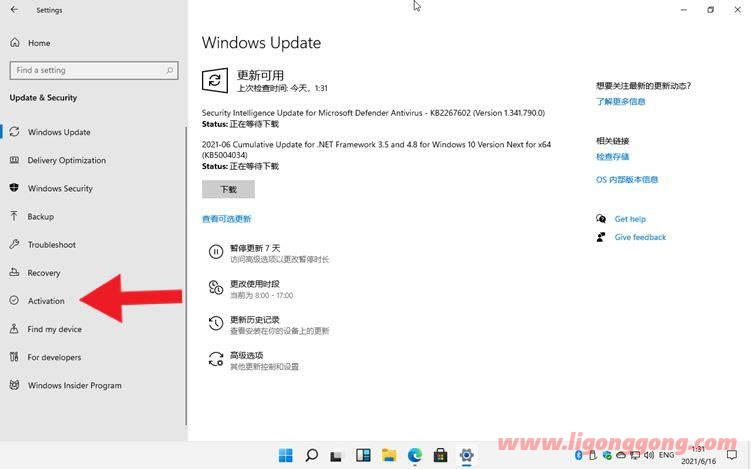This screenshot has width=751, height=469.
Task: Open 更改使用时段 active hours option
Action: pyautogui.click(x=255, y=284)
